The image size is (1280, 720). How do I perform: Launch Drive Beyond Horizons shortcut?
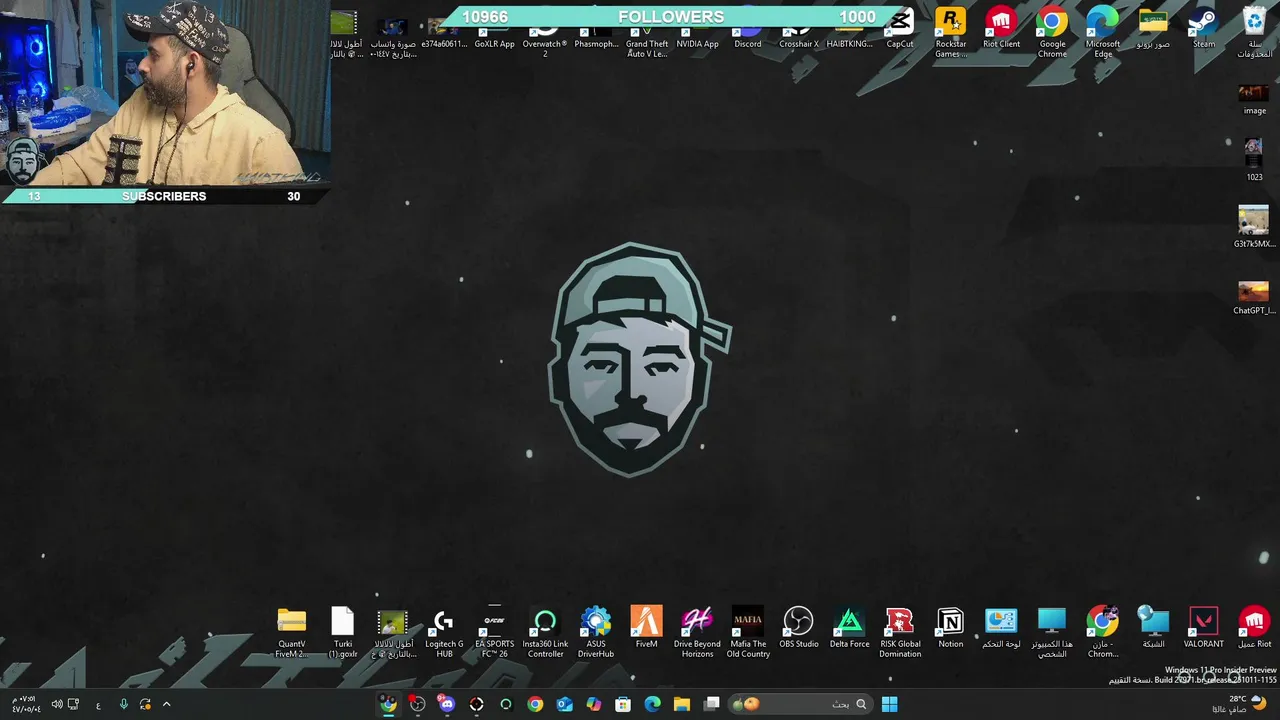point(697,632)
